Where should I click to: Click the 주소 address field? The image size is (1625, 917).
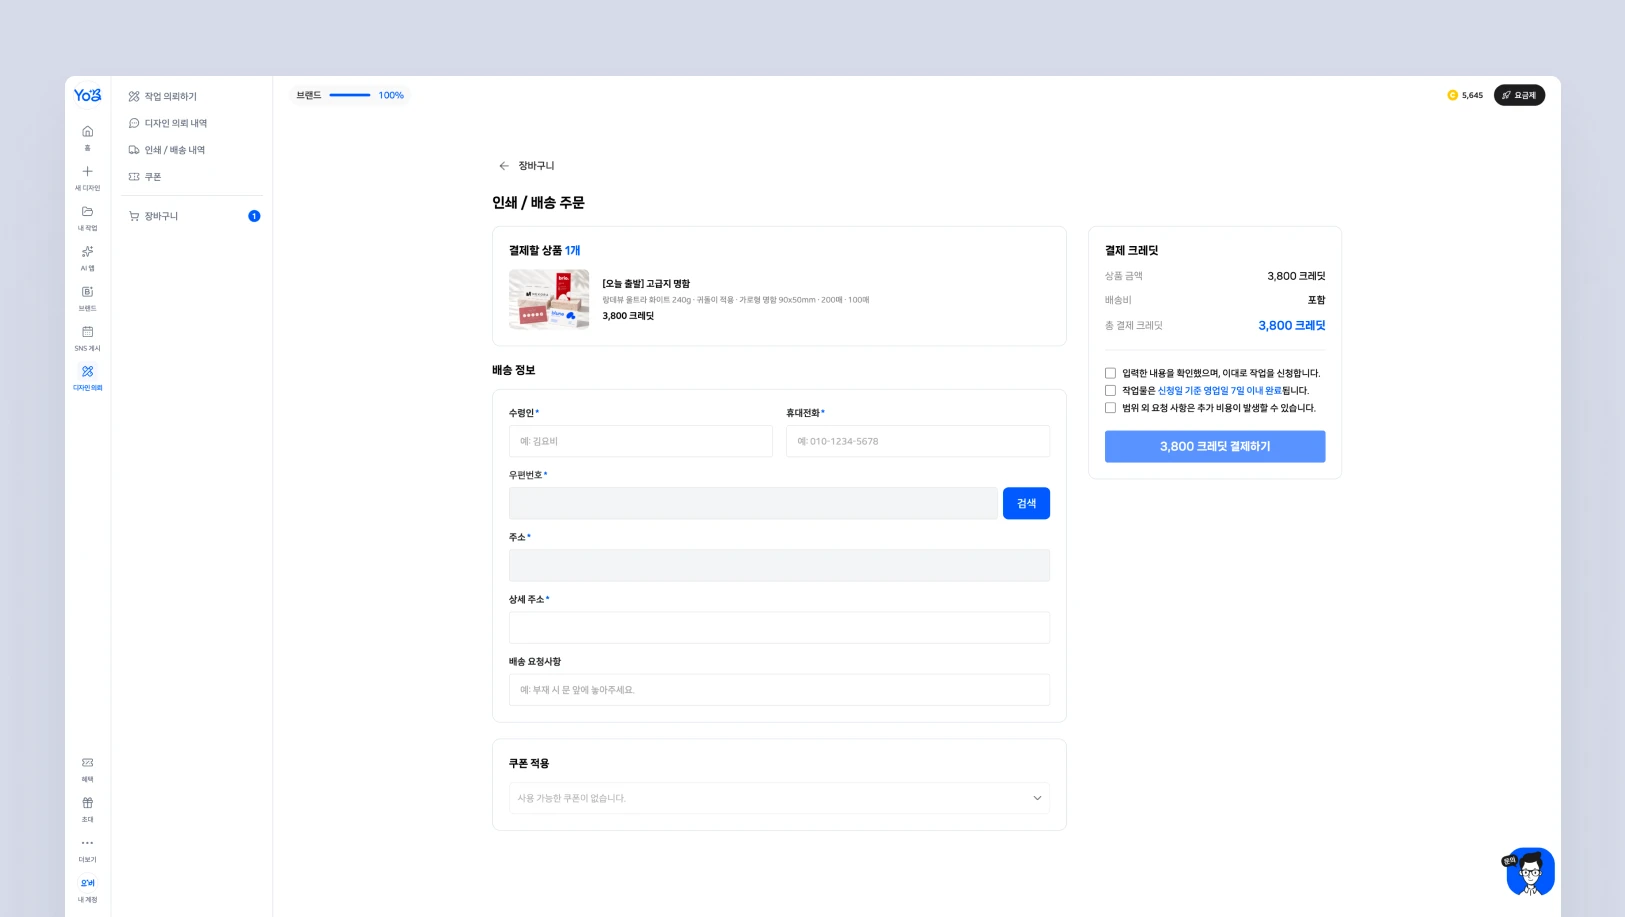[779, 565]
